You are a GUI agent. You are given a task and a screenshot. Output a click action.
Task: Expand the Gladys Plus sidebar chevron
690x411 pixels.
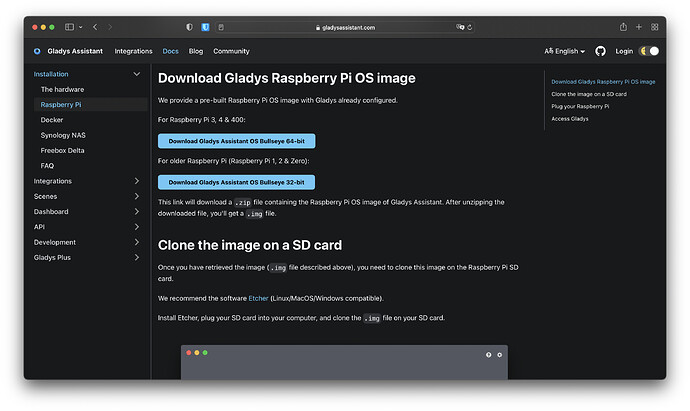(137, 257)
